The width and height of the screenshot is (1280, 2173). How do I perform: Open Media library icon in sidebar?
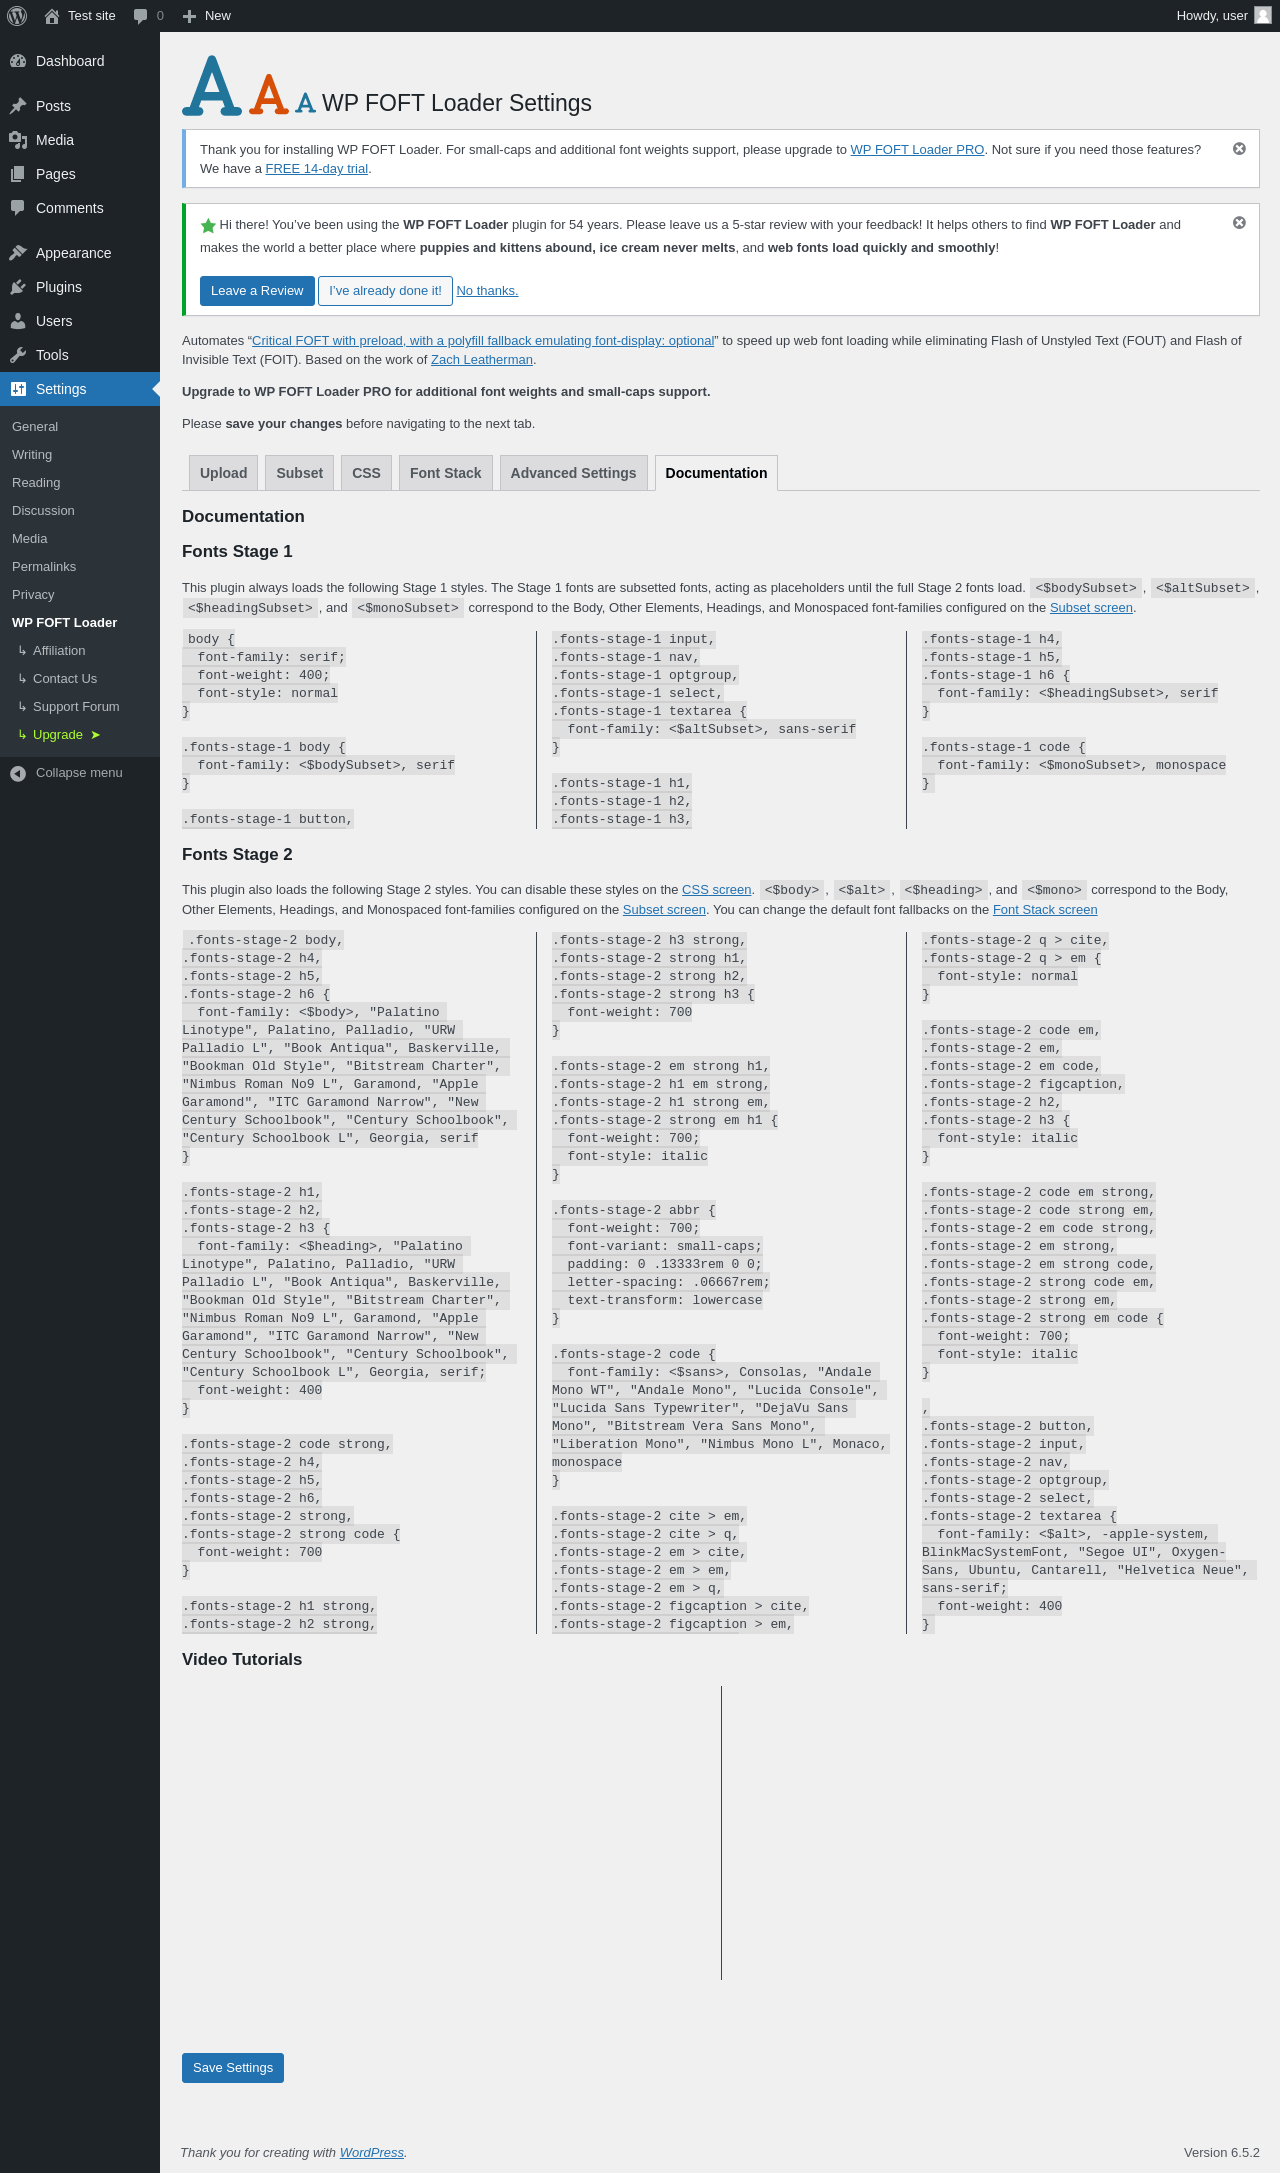point(18,140)
